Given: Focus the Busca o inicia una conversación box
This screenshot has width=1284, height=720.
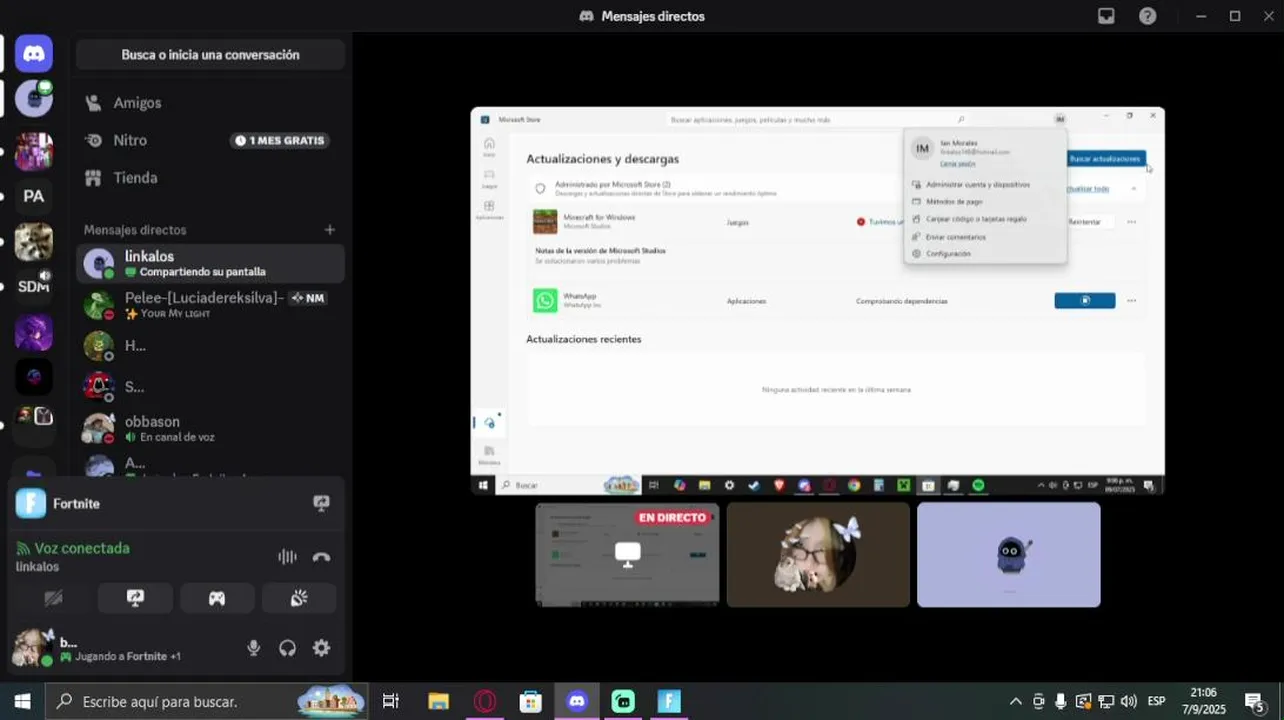Looking at the screenshot, I should [x=210, y=55].
